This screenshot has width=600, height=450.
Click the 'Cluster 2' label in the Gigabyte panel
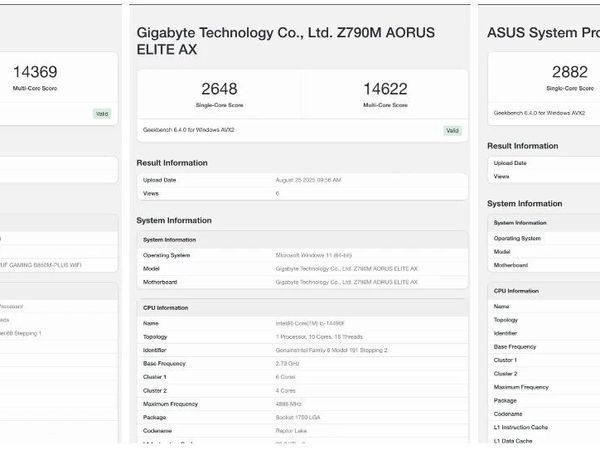pyautogui.click(x=155, y=391)
